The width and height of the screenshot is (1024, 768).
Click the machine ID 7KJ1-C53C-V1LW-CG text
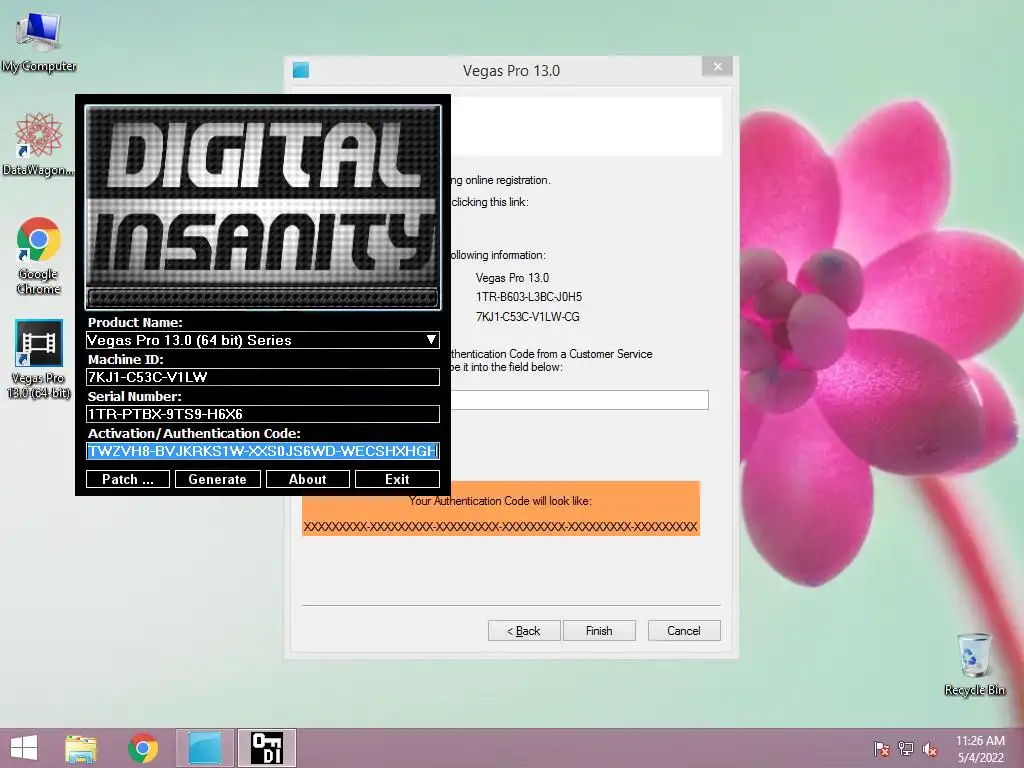(x=528, y=317)
